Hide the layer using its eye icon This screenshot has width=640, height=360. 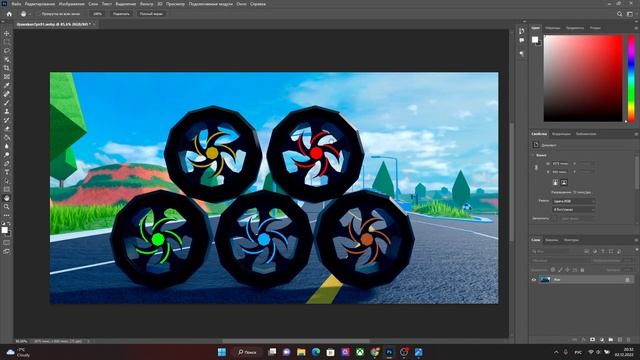[533, 280]
